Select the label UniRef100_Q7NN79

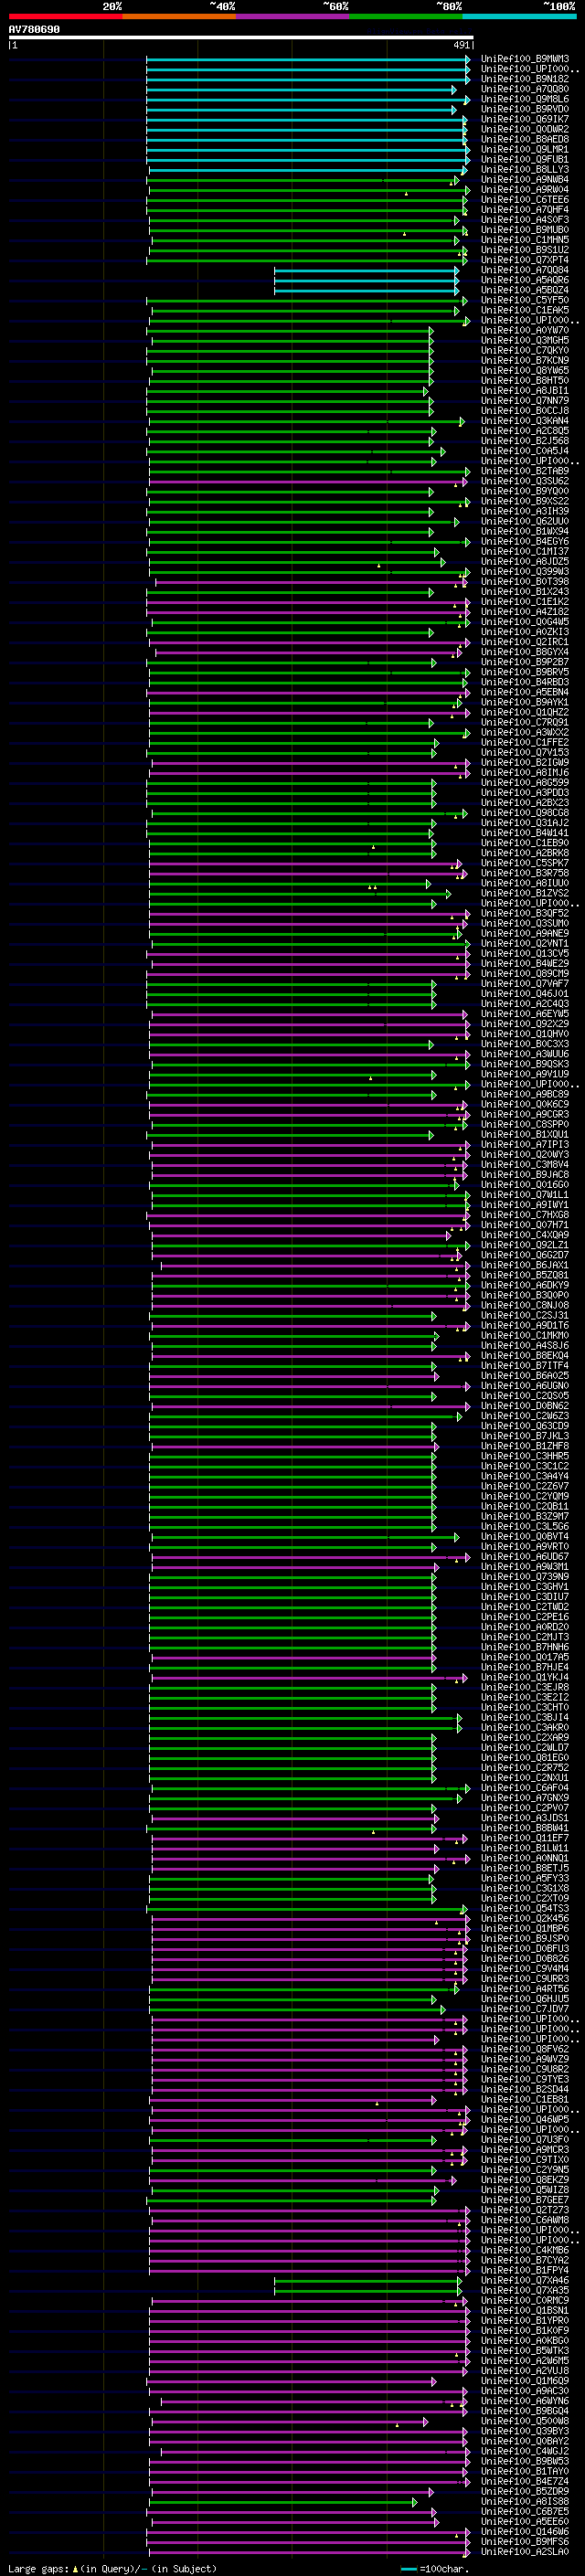point(524,401)
